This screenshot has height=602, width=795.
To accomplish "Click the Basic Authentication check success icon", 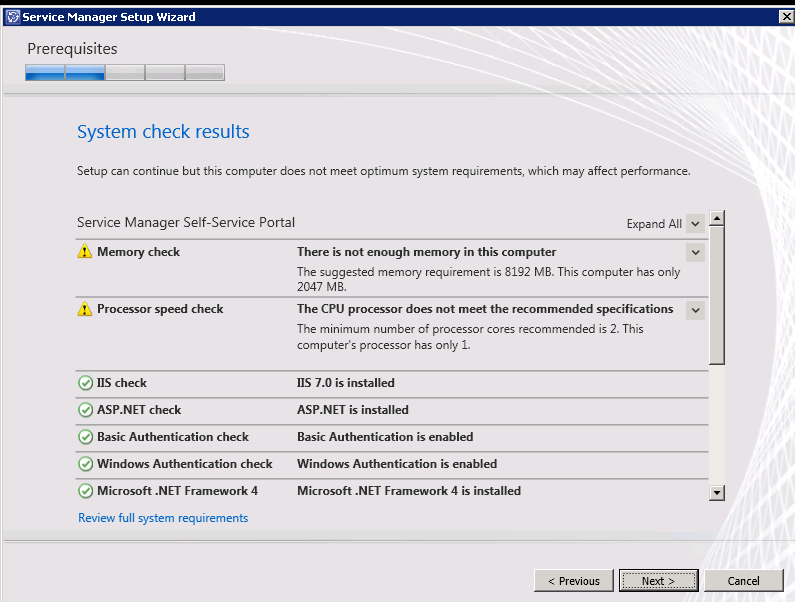I will coord(85,437).
